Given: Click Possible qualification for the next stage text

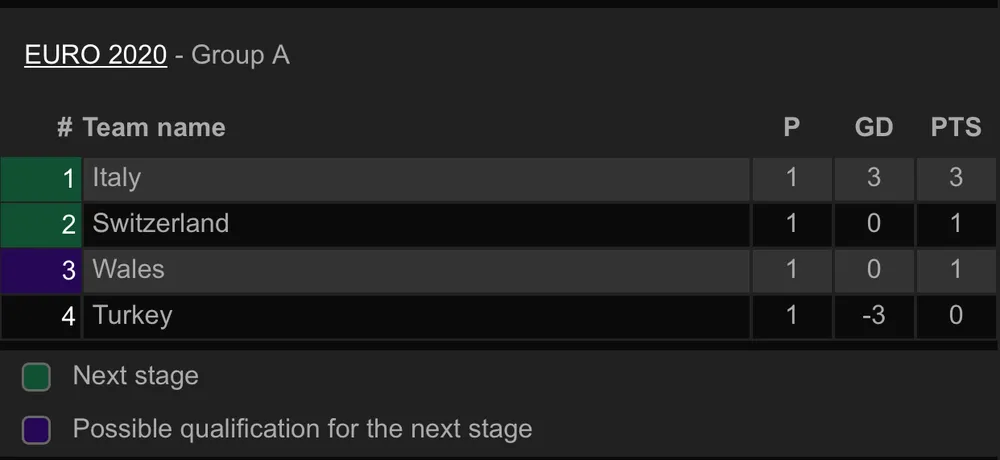Looking at the screenshot, I should [302, 430].
